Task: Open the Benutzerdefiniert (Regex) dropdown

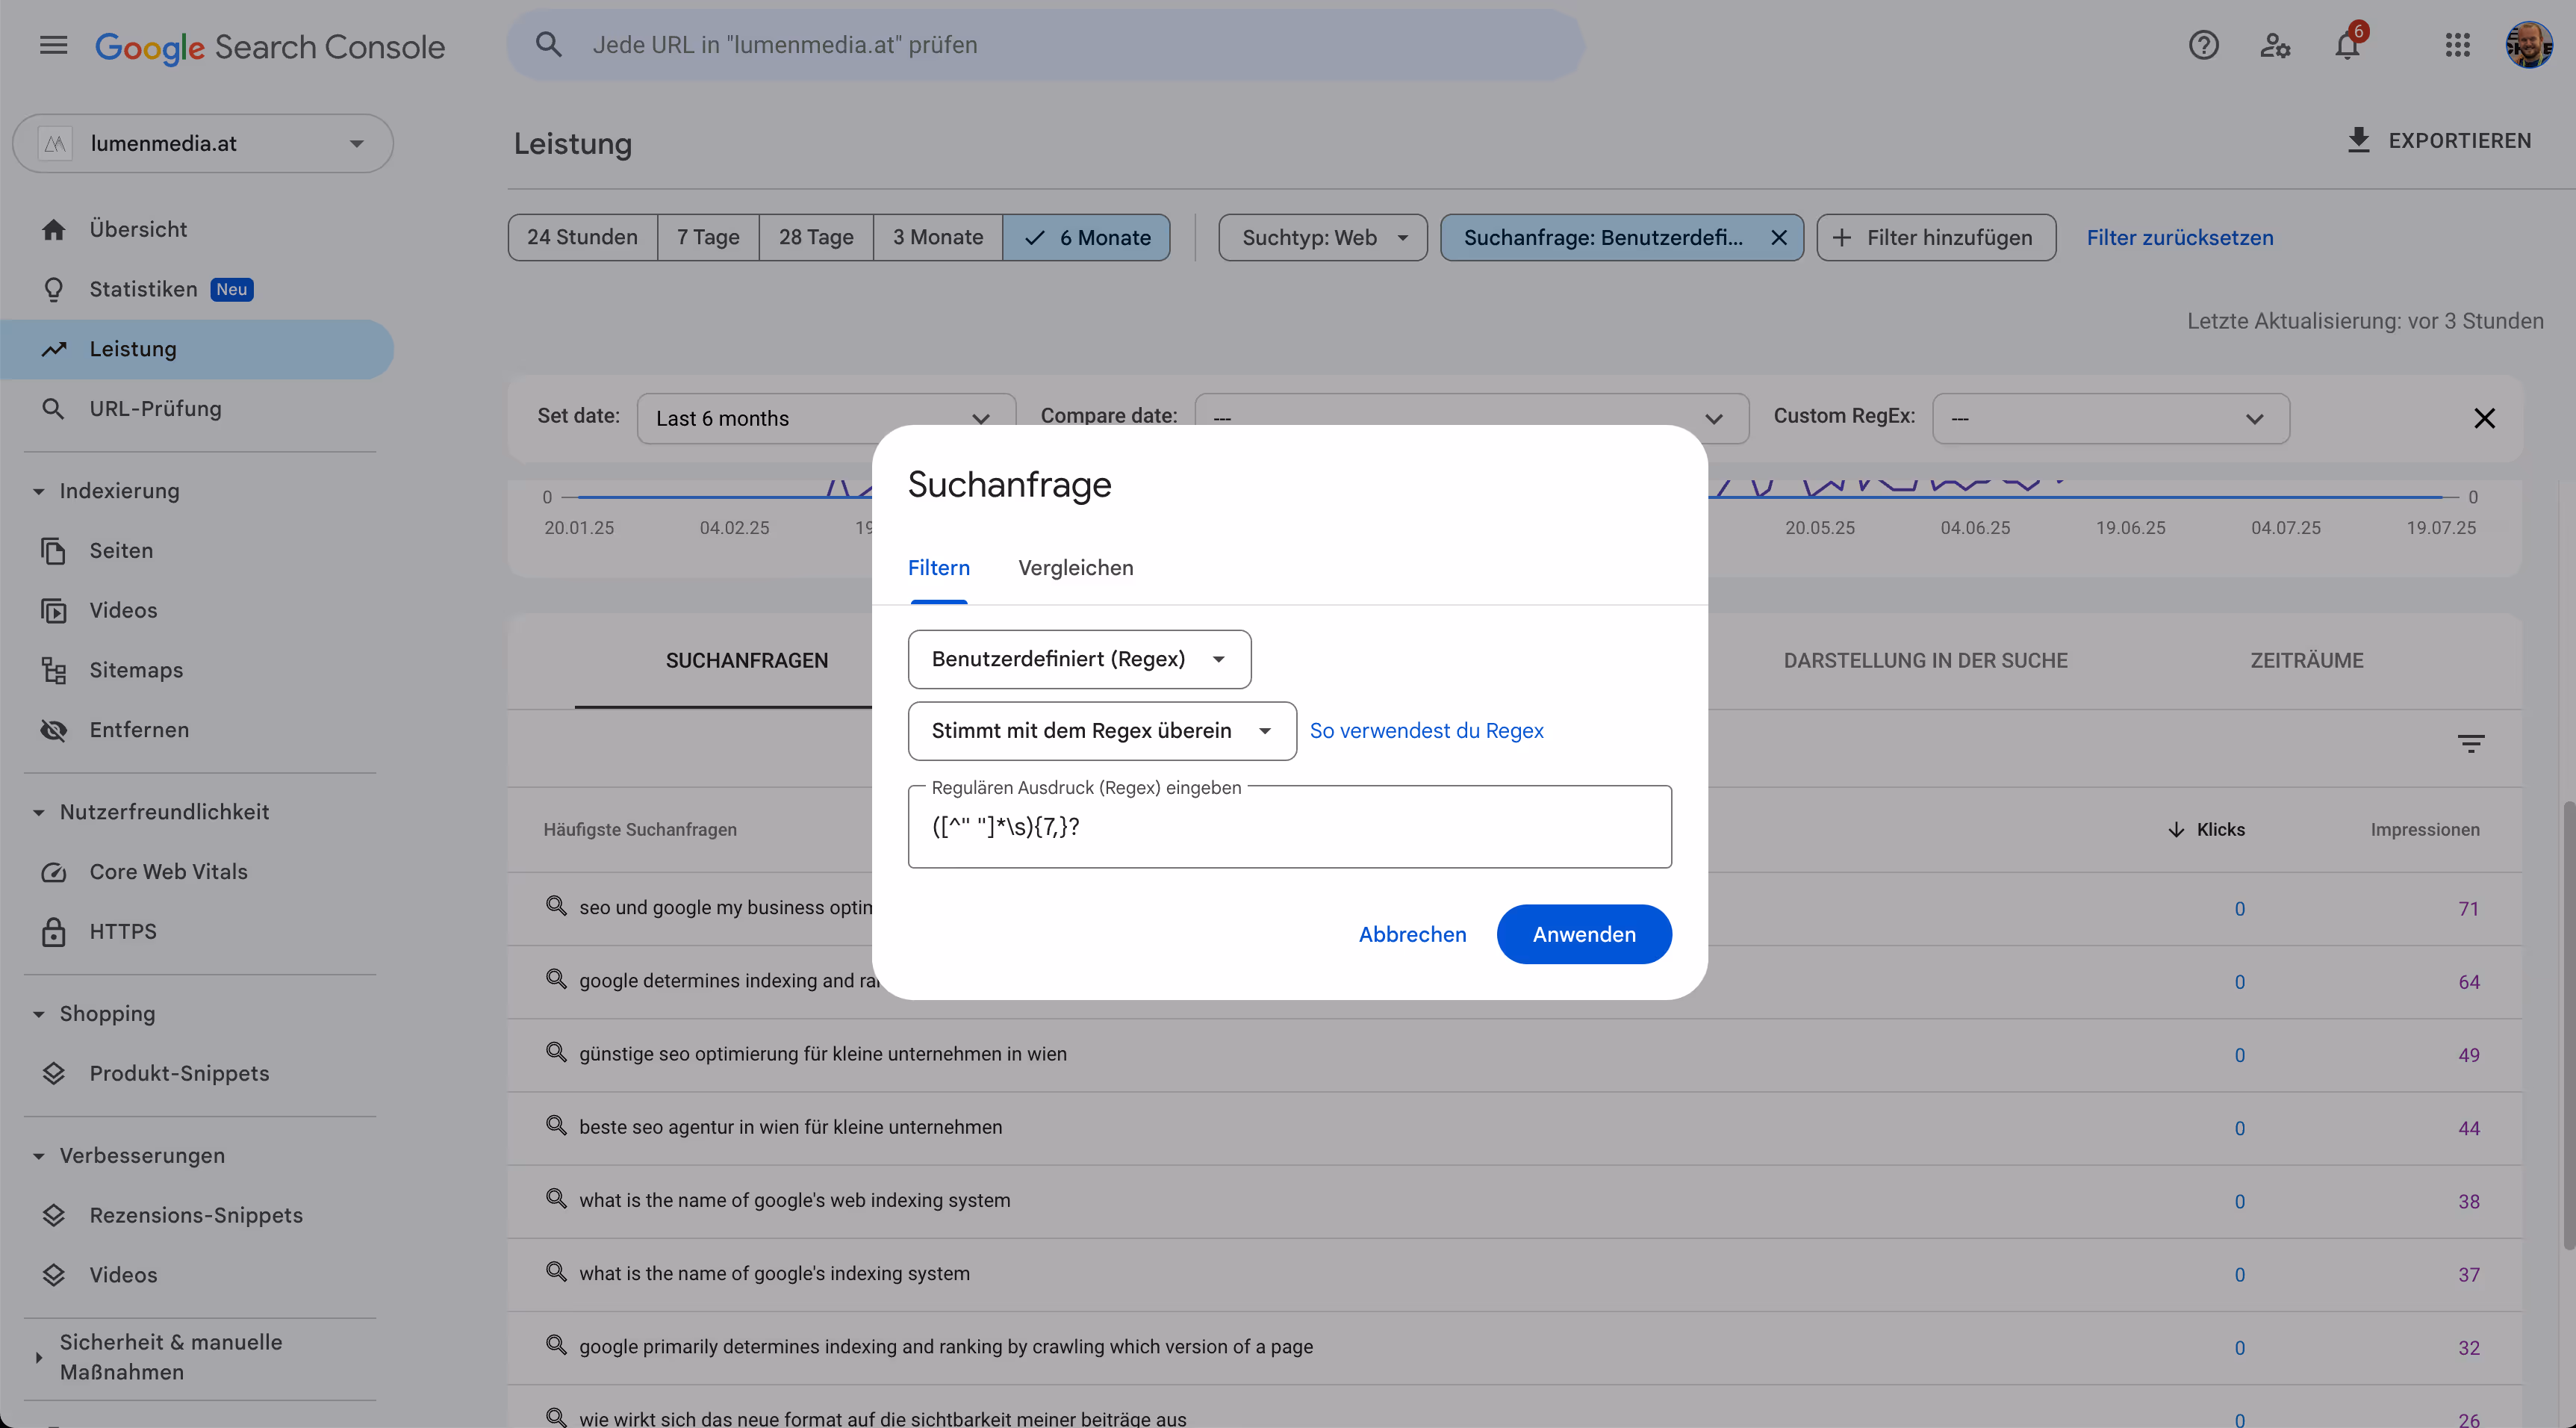Action: coord(1079,659)
